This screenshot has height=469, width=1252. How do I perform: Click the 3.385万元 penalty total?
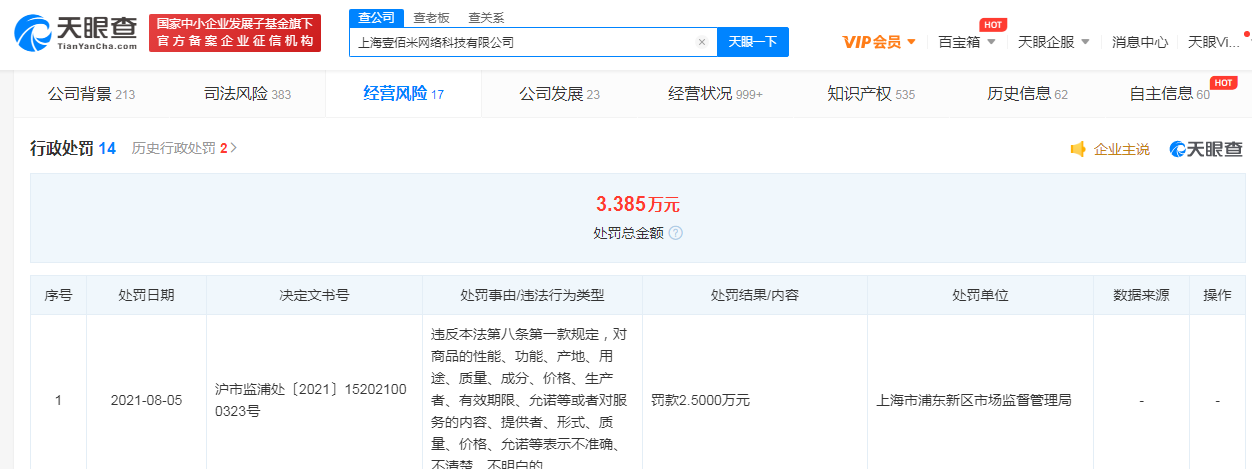pos(638,204)
